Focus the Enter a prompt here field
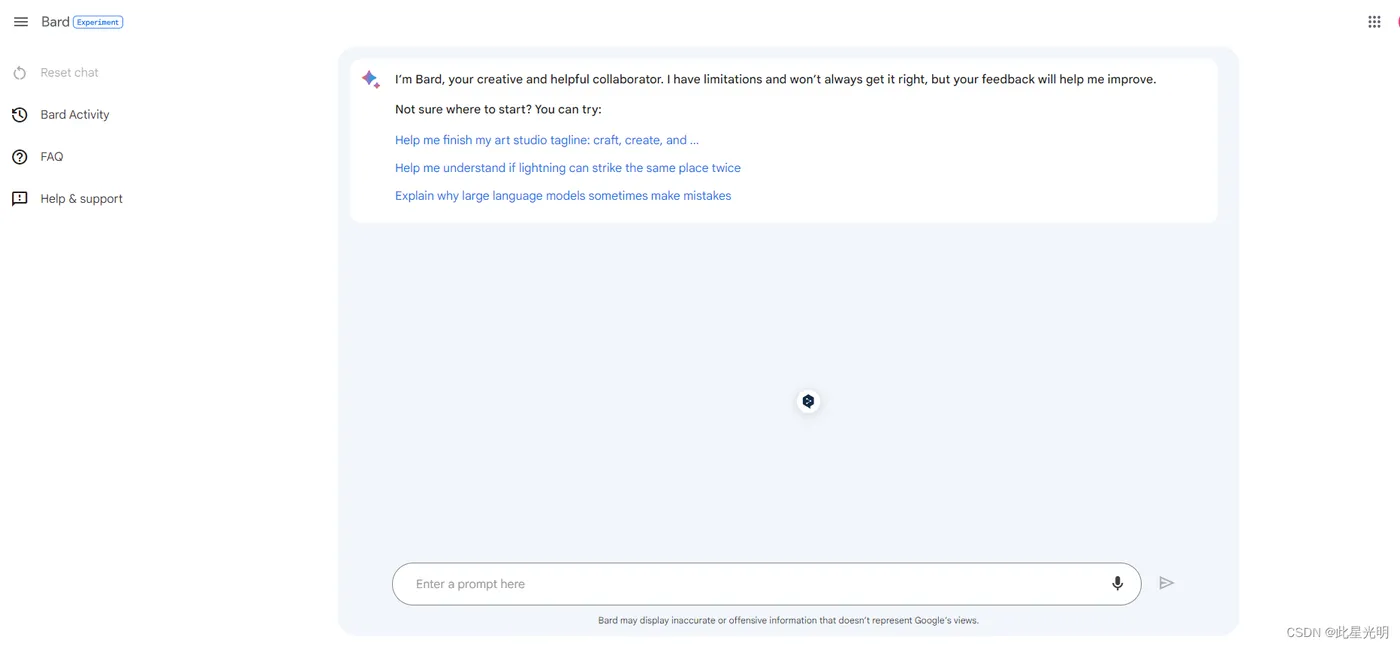 click(766, 584)
